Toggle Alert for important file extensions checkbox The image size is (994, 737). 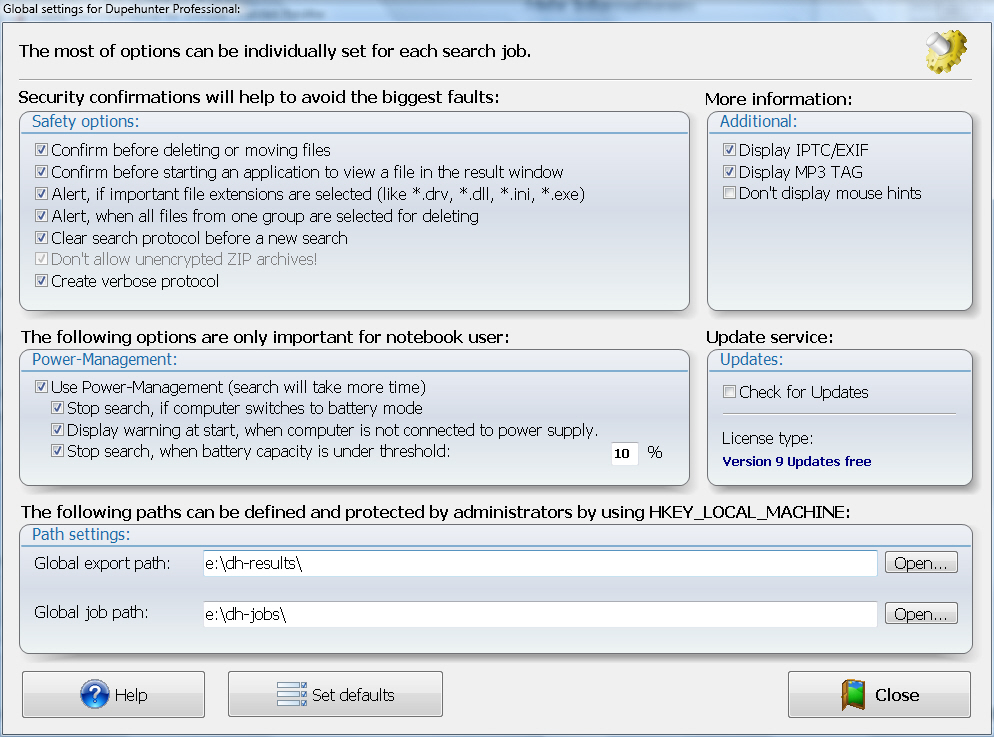point(41,193)
